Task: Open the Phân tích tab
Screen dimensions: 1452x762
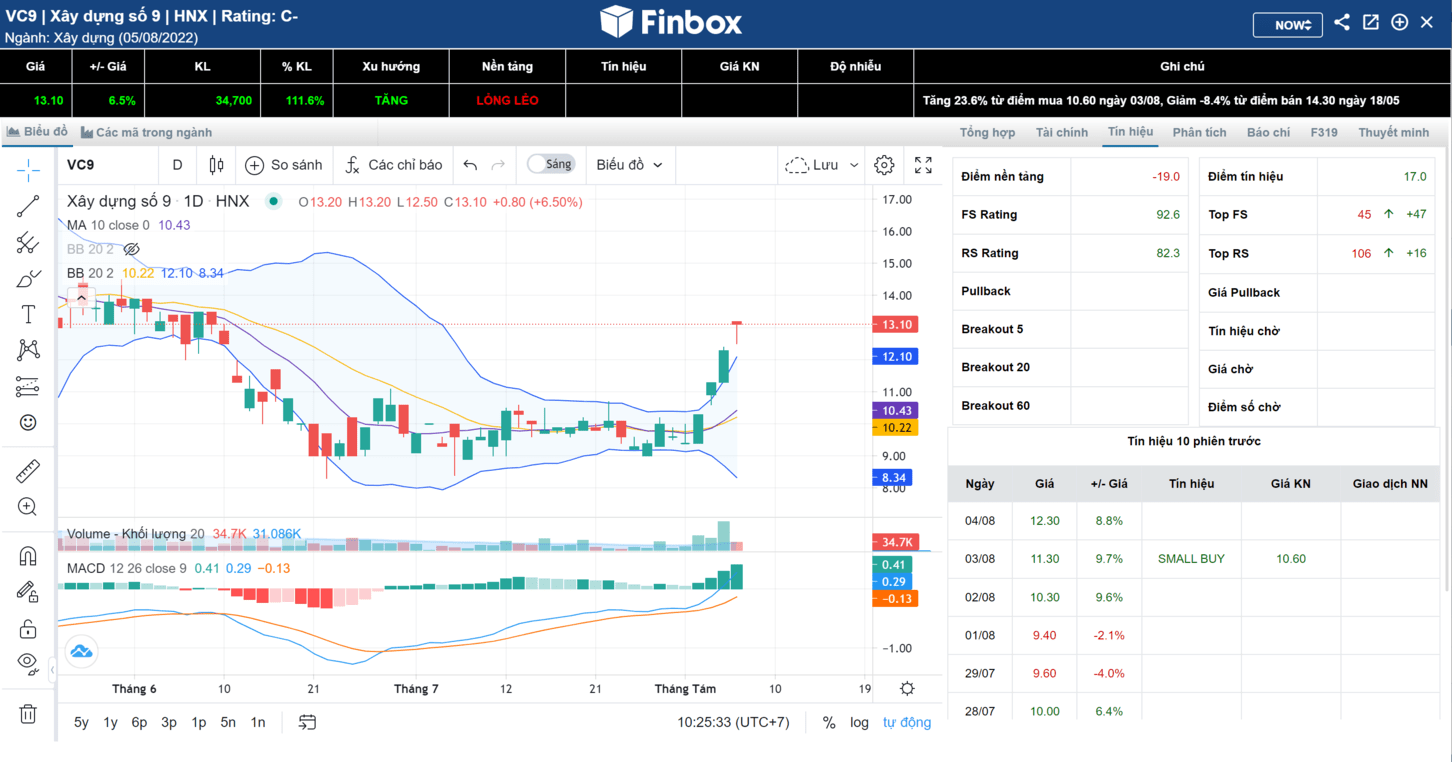Action: click(x=1199, y=132)
